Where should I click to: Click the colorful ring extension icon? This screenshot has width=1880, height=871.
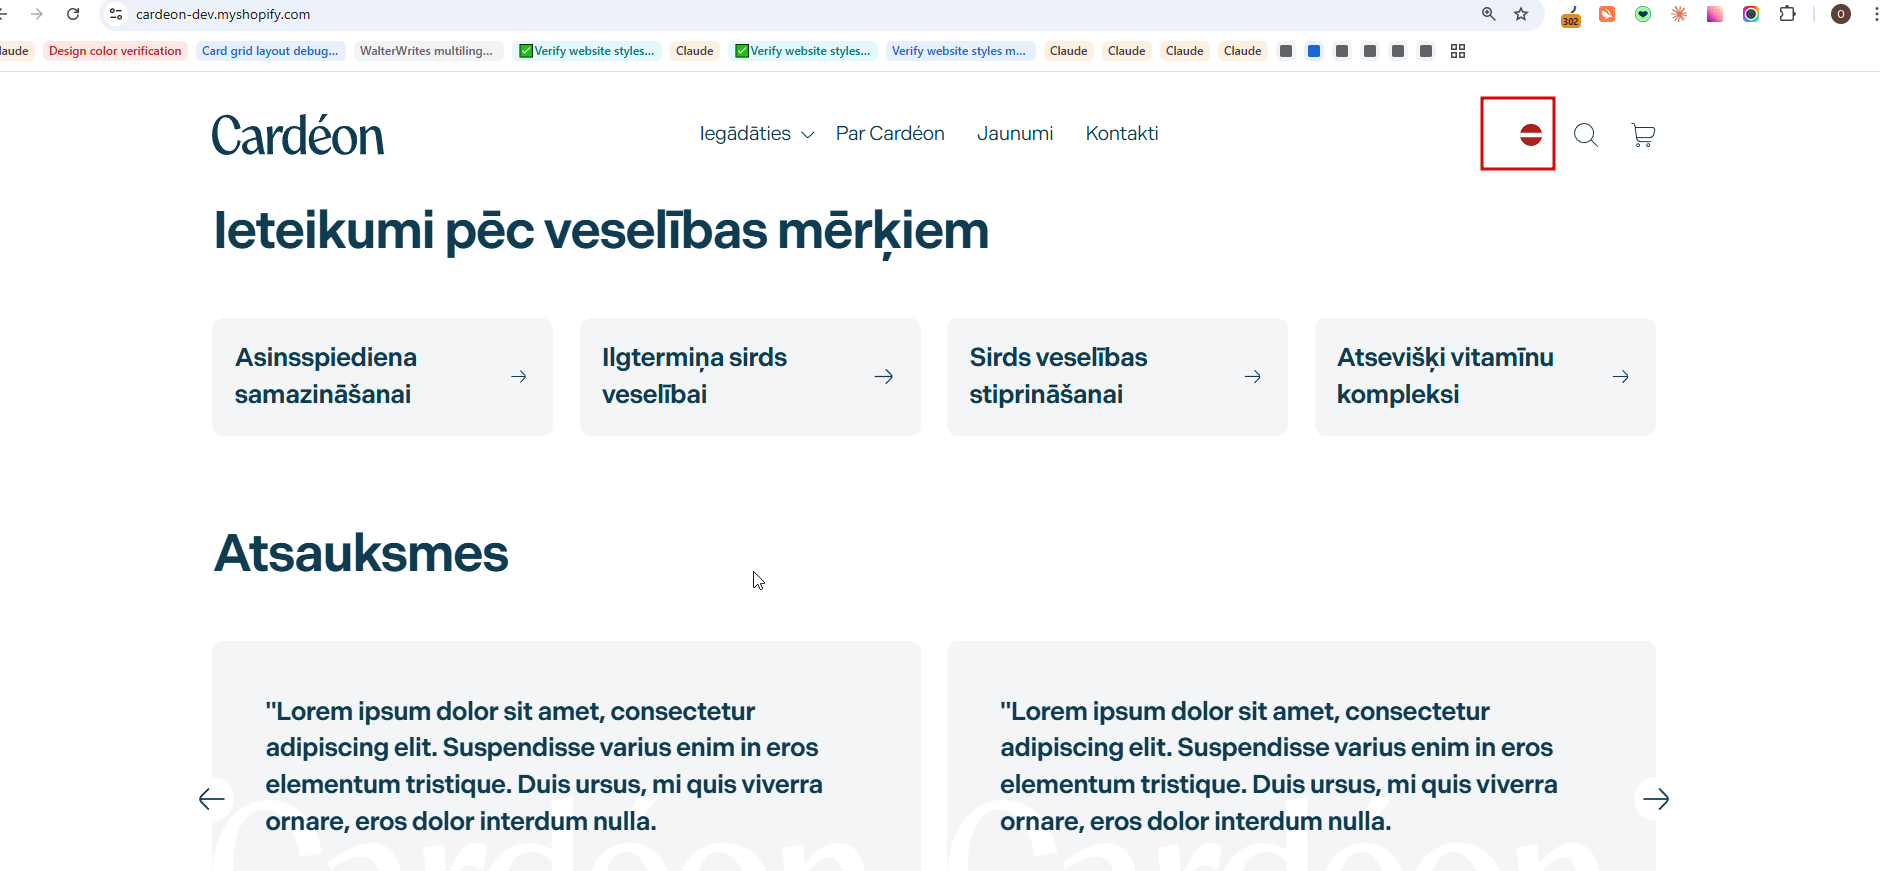(1751, 14)
